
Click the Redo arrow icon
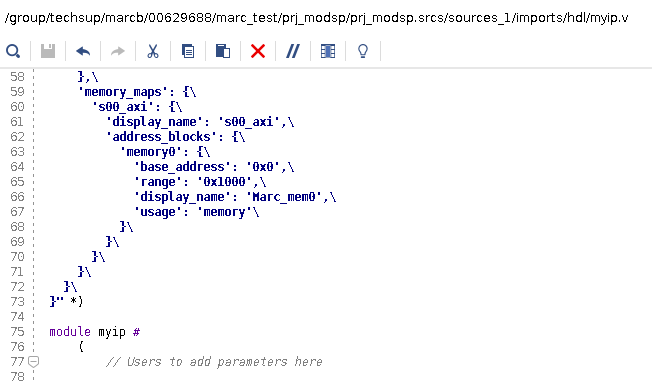[x=118, y=51]
